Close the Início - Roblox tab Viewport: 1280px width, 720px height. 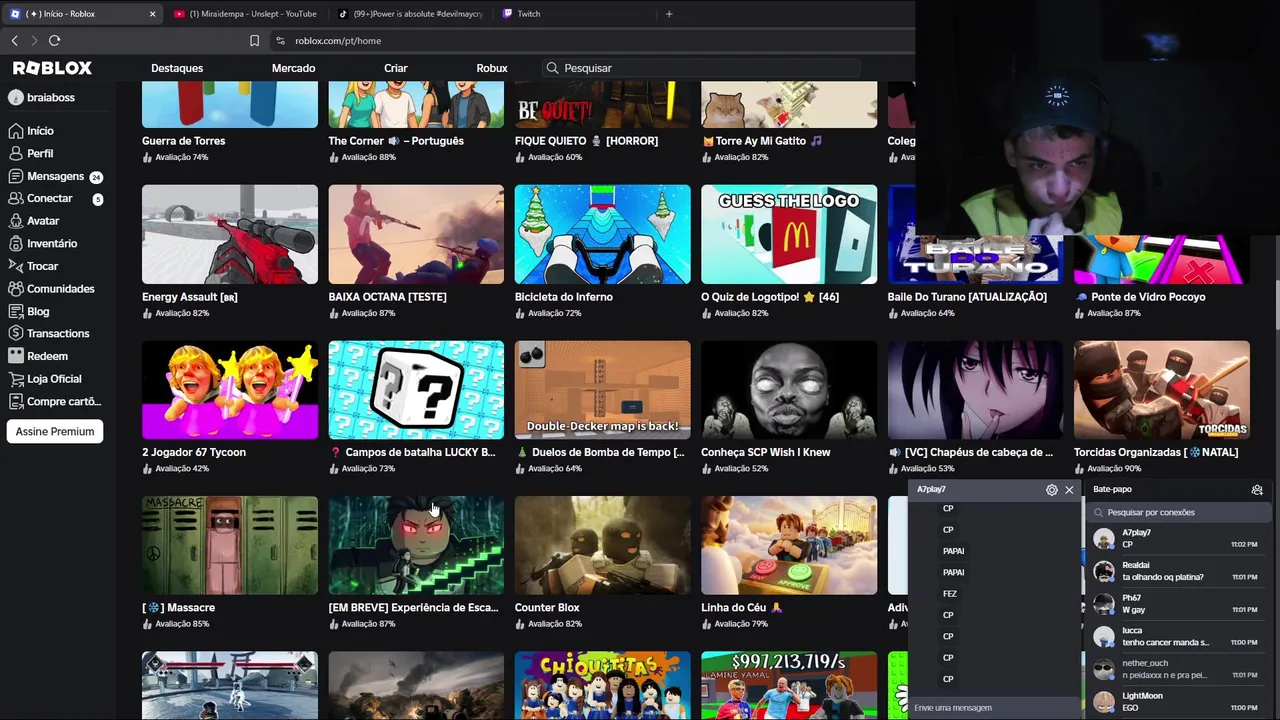pos(152,14)
